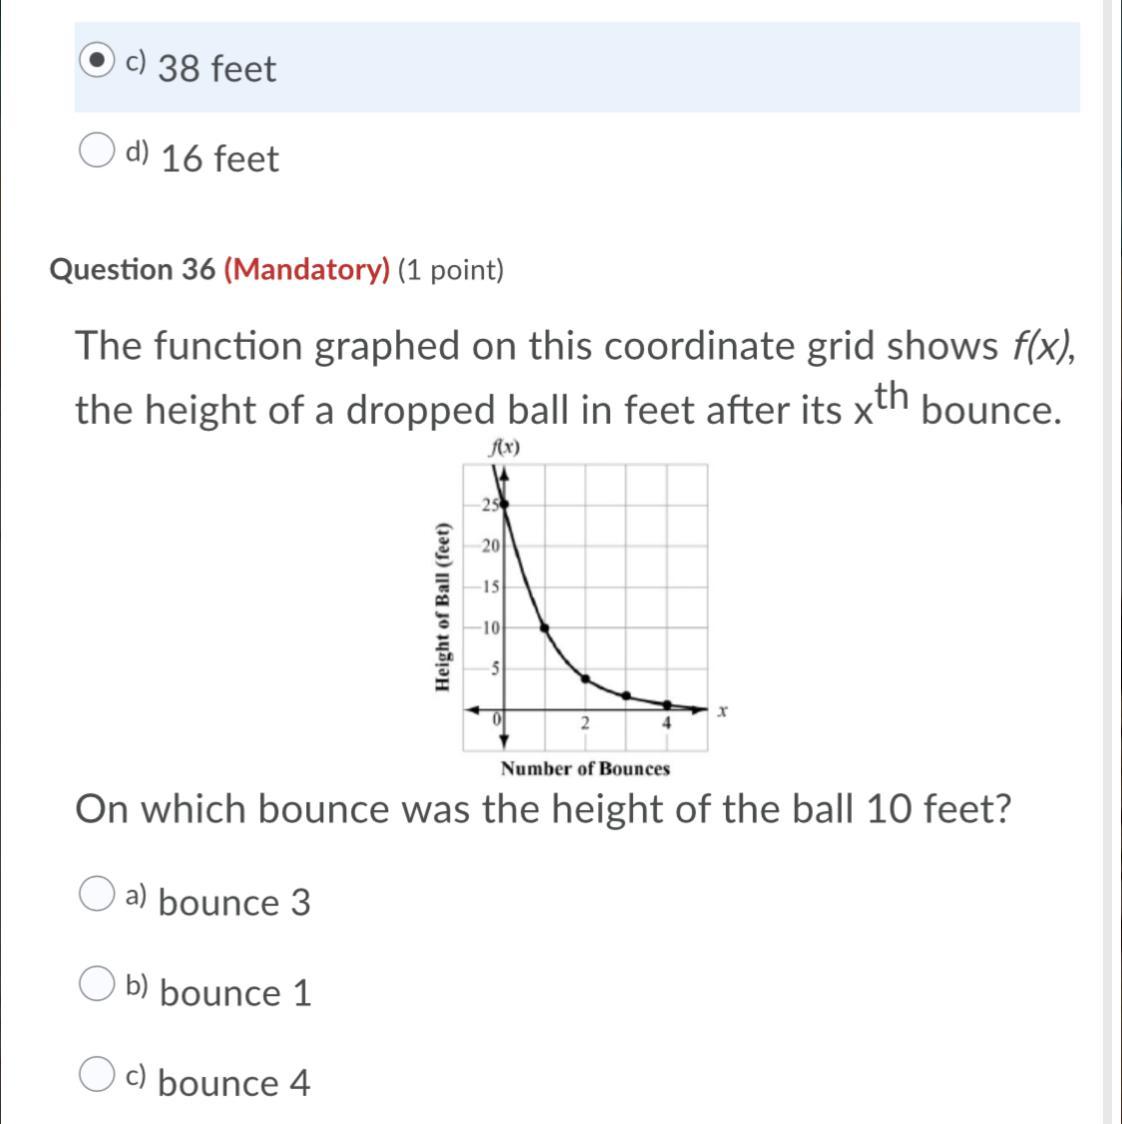Click the f(x) label above the graph
This screenshot has height=1124, width=1122.
(504, 448)
